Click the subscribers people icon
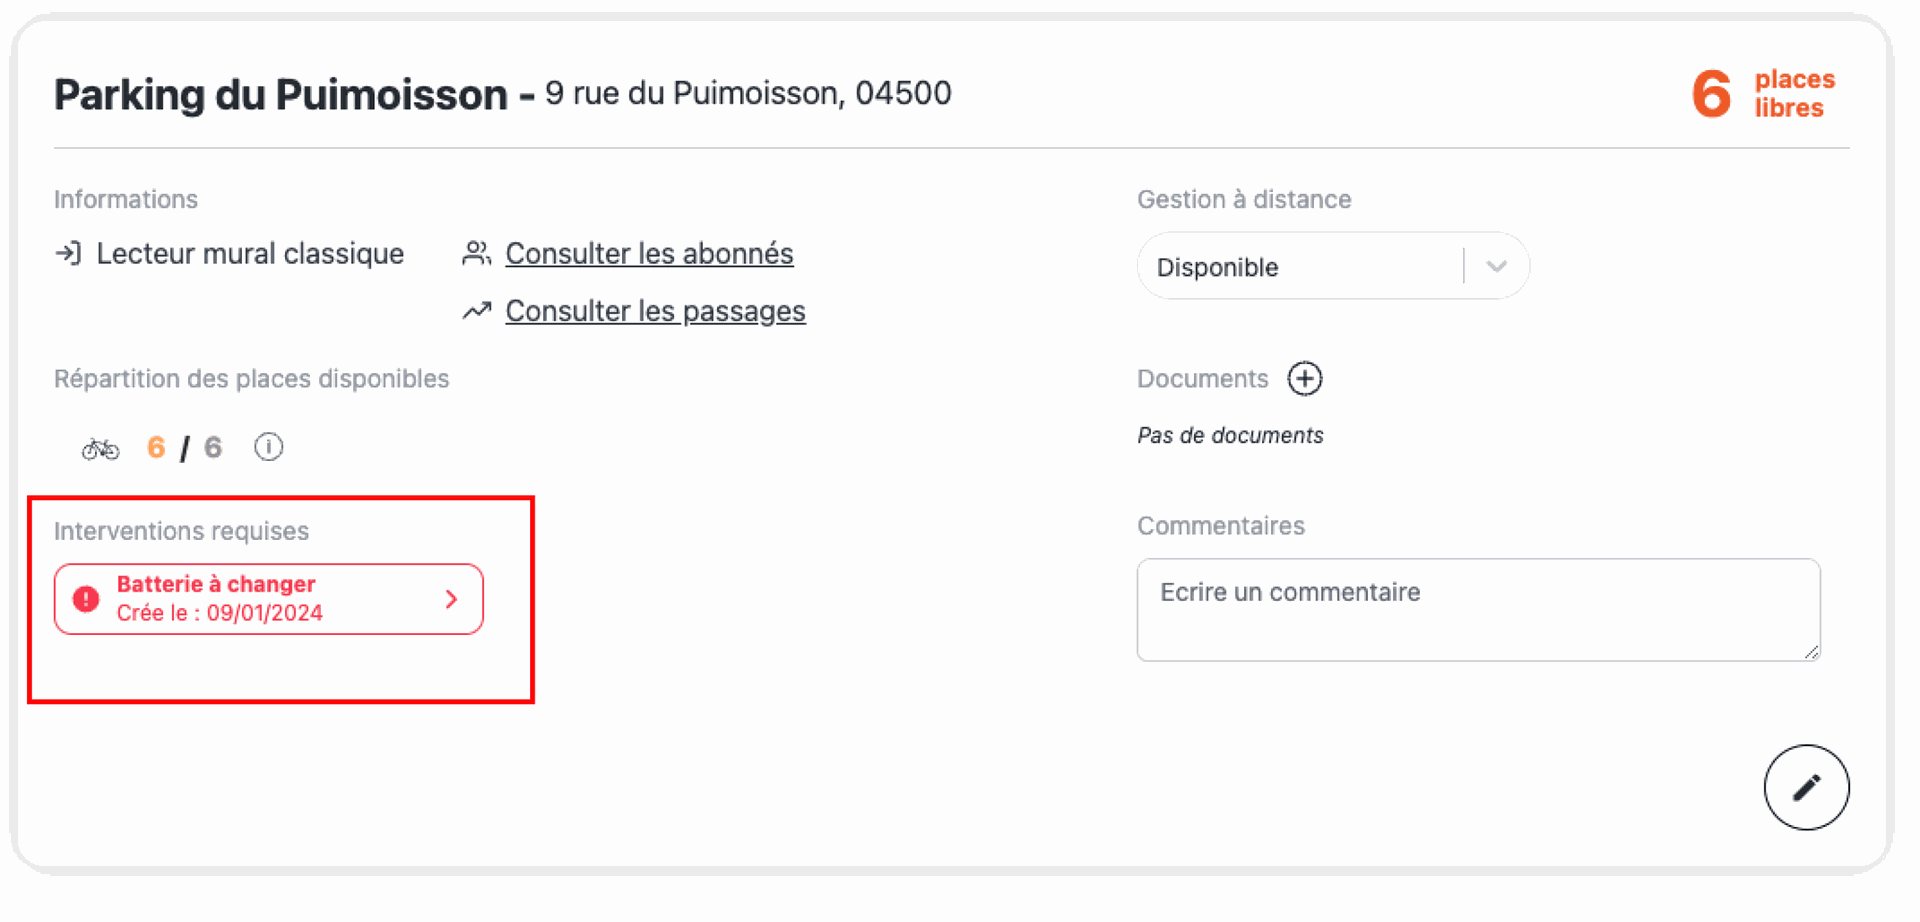This screenshot has height=922, width=1920. click(x=476, y=254)
